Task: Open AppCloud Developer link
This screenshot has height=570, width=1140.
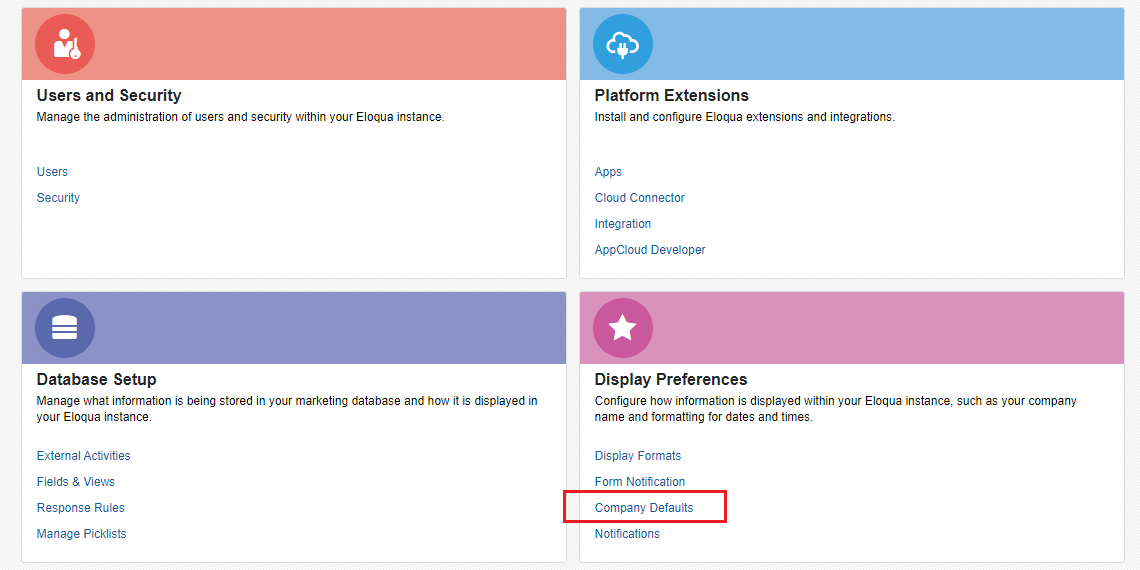Action: [x=650, y=250]
